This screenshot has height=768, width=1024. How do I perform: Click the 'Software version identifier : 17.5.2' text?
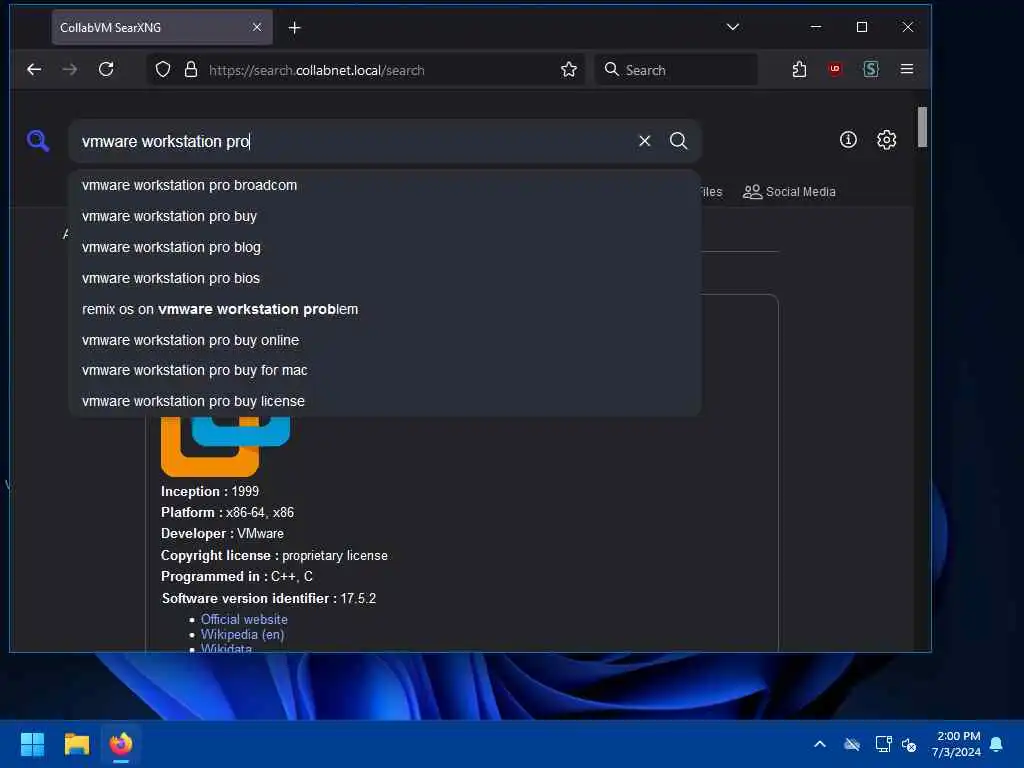point(268,598)
